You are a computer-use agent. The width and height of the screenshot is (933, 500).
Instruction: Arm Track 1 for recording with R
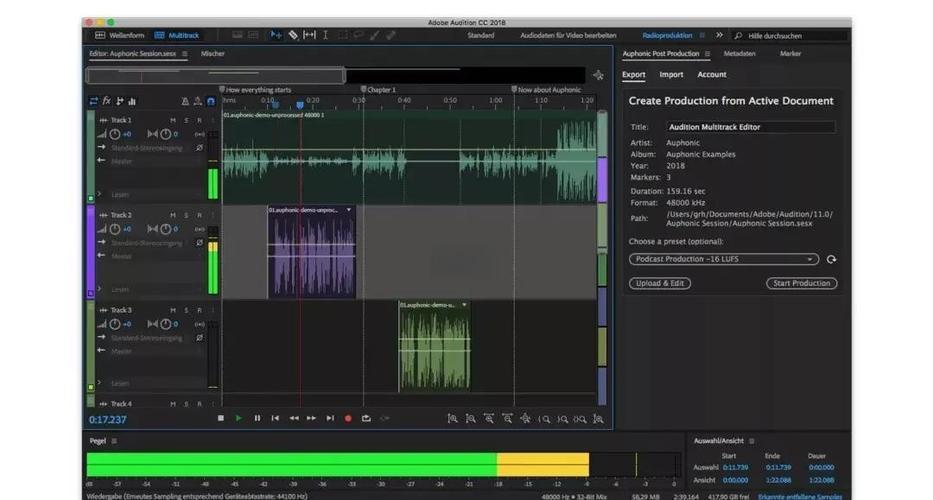tap(199, 120)
